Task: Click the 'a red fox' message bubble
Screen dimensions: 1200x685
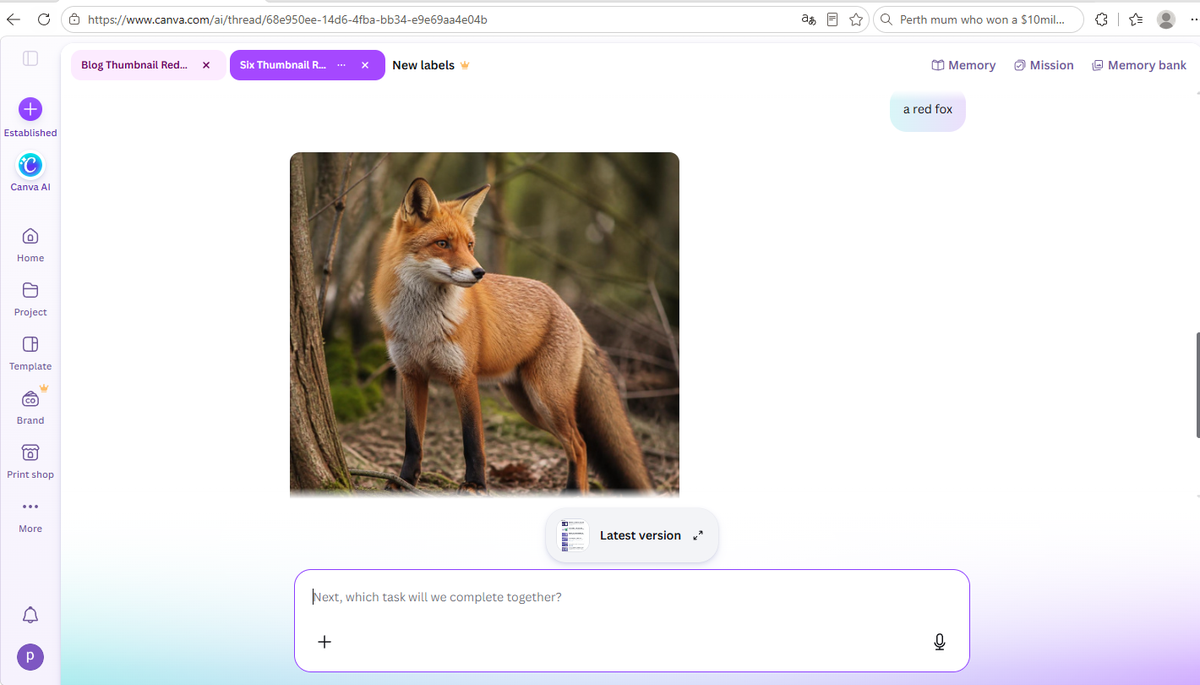Action: click(x=927, y=109)
